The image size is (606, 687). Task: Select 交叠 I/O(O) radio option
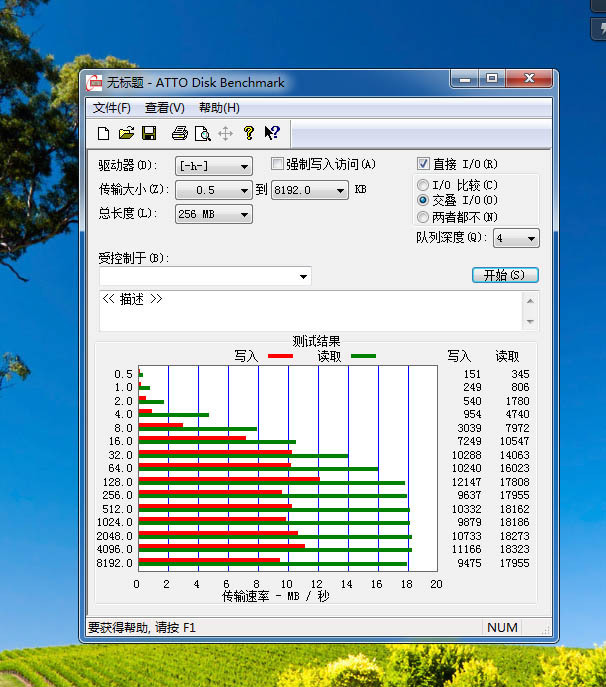tap(422, 200)
